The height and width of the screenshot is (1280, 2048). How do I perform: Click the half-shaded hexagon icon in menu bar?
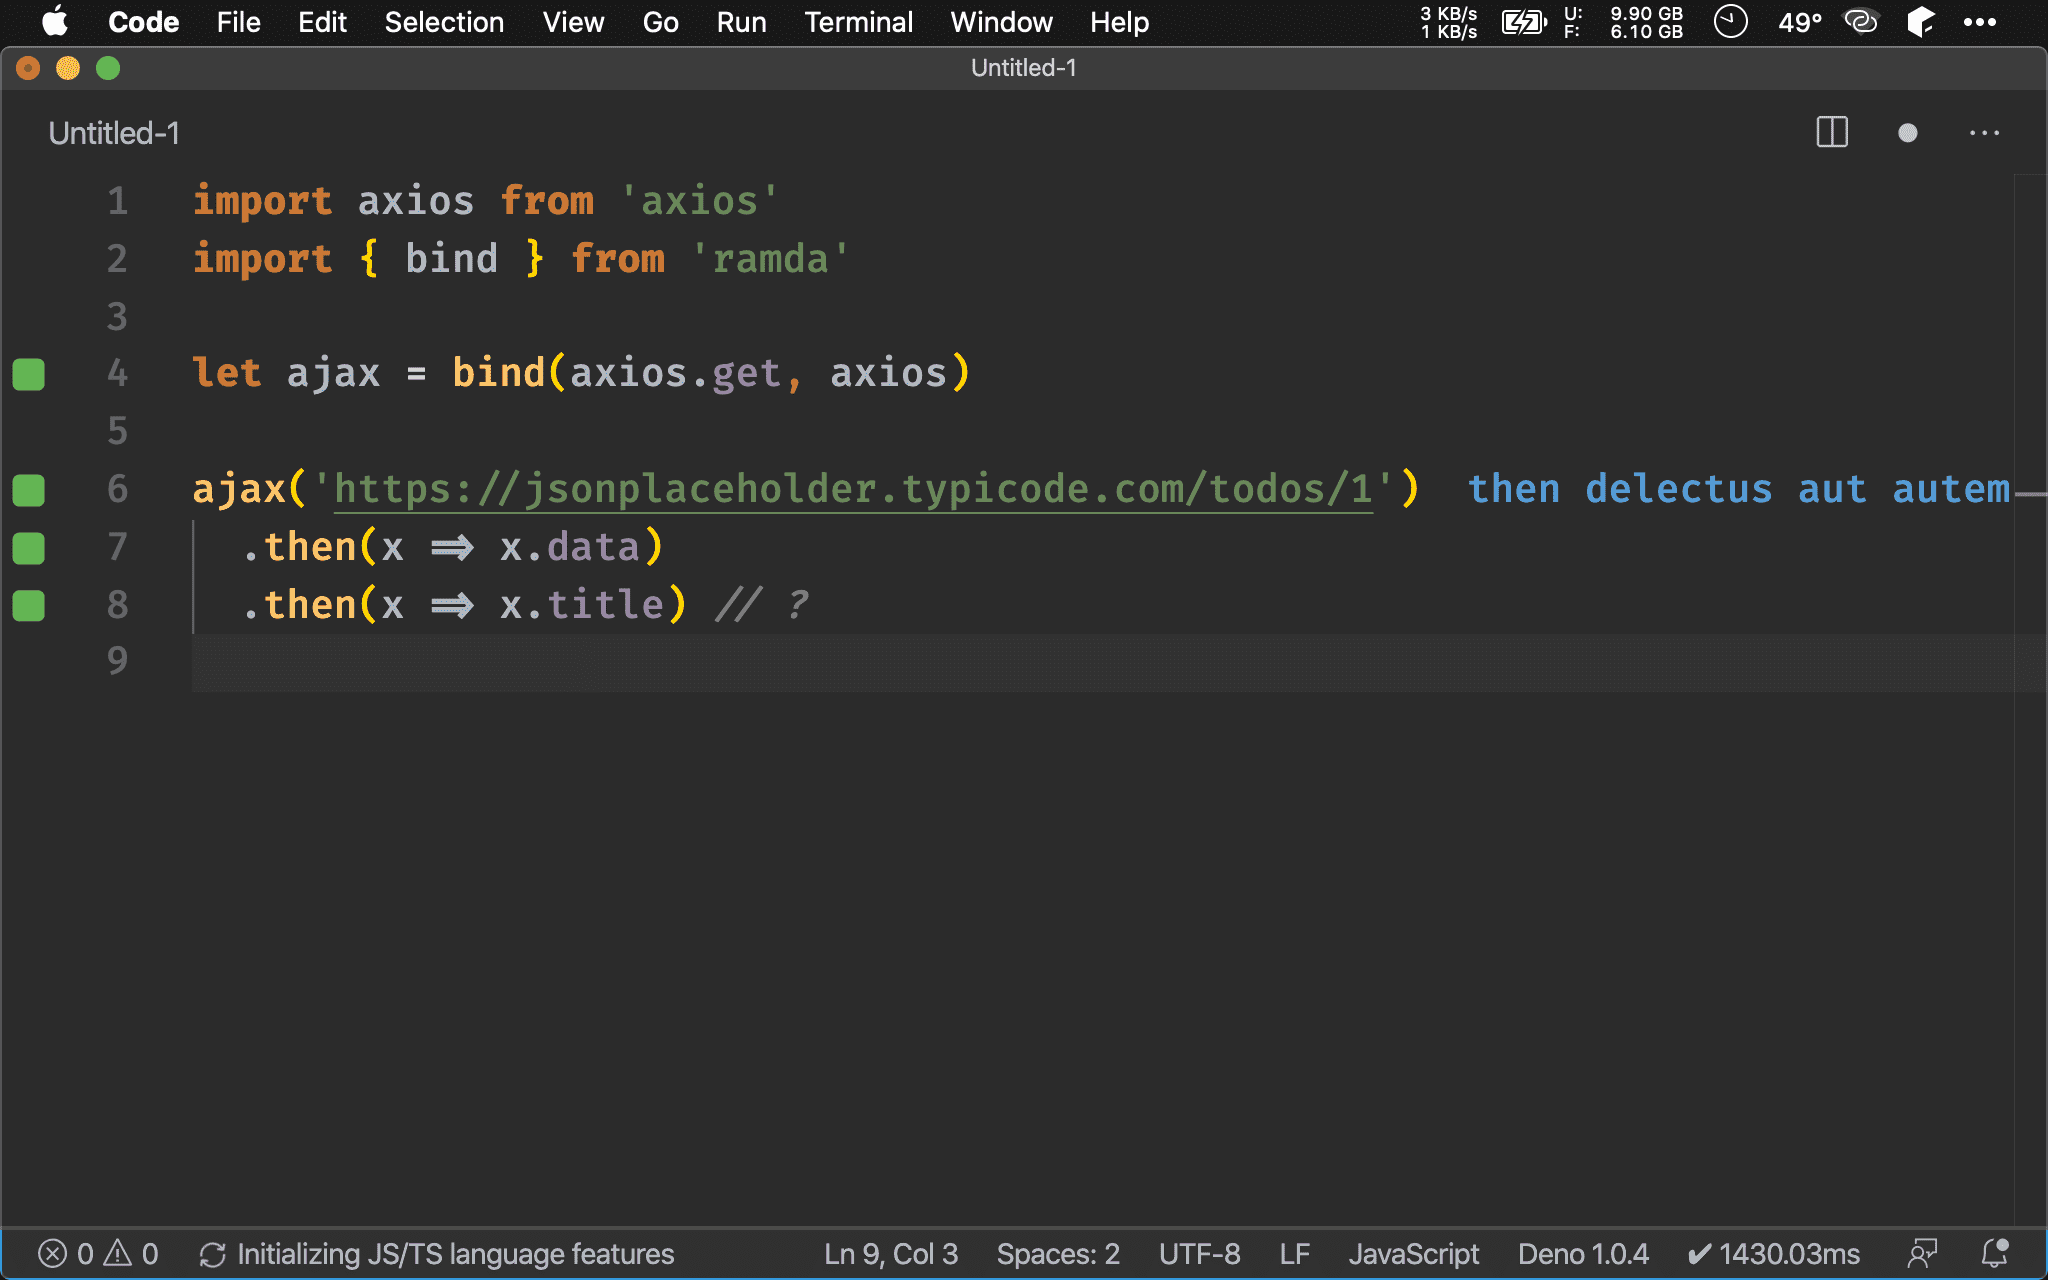[x=1920, y=22]
